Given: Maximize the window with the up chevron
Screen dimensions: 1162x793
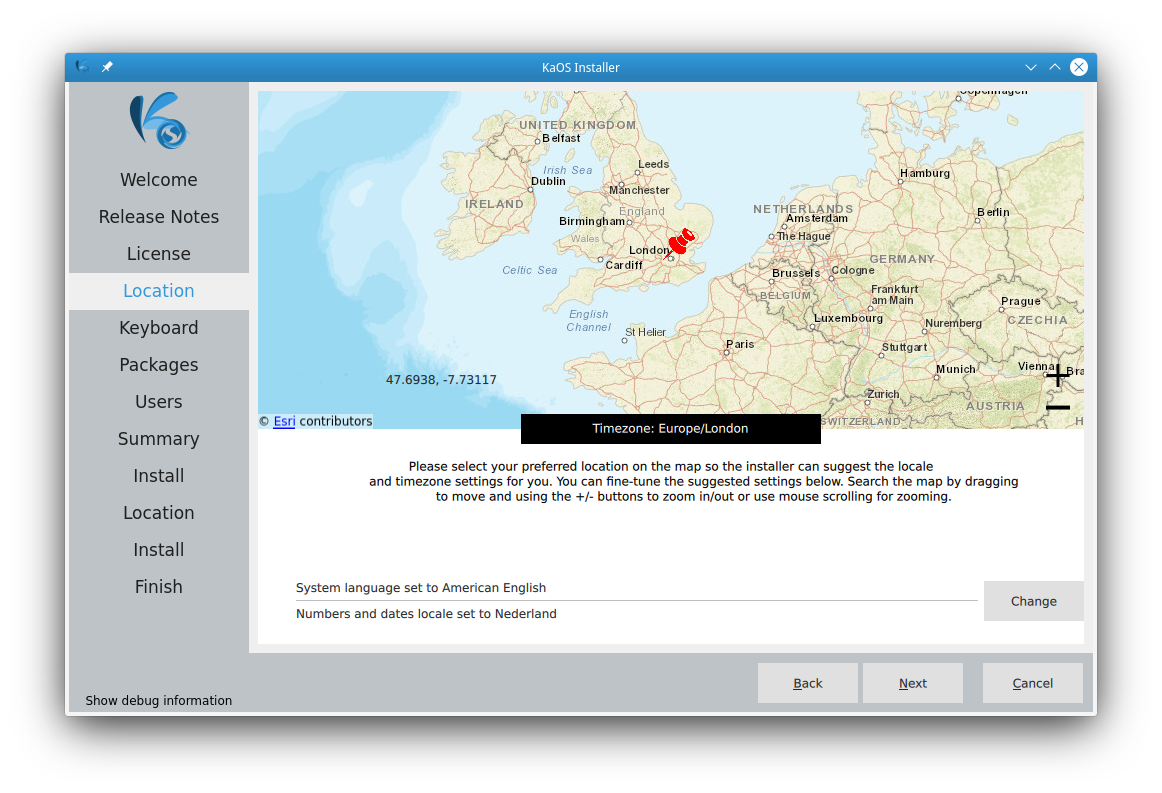Looking at the screenshot, I should click(1055, 67).
